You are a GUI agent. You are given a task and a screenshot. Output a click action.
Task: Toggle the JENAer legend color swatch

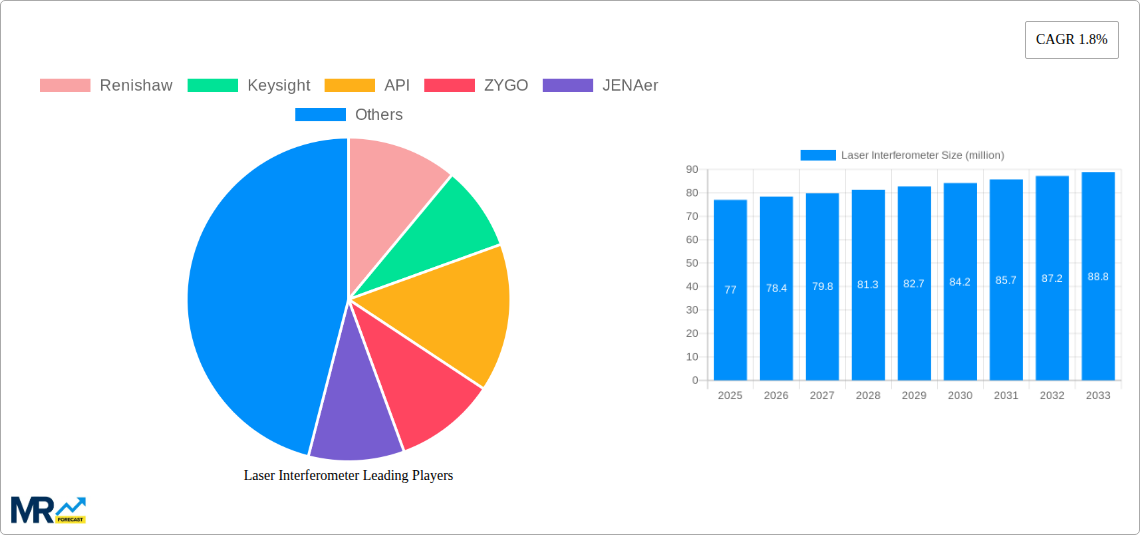tap(568, 86)
